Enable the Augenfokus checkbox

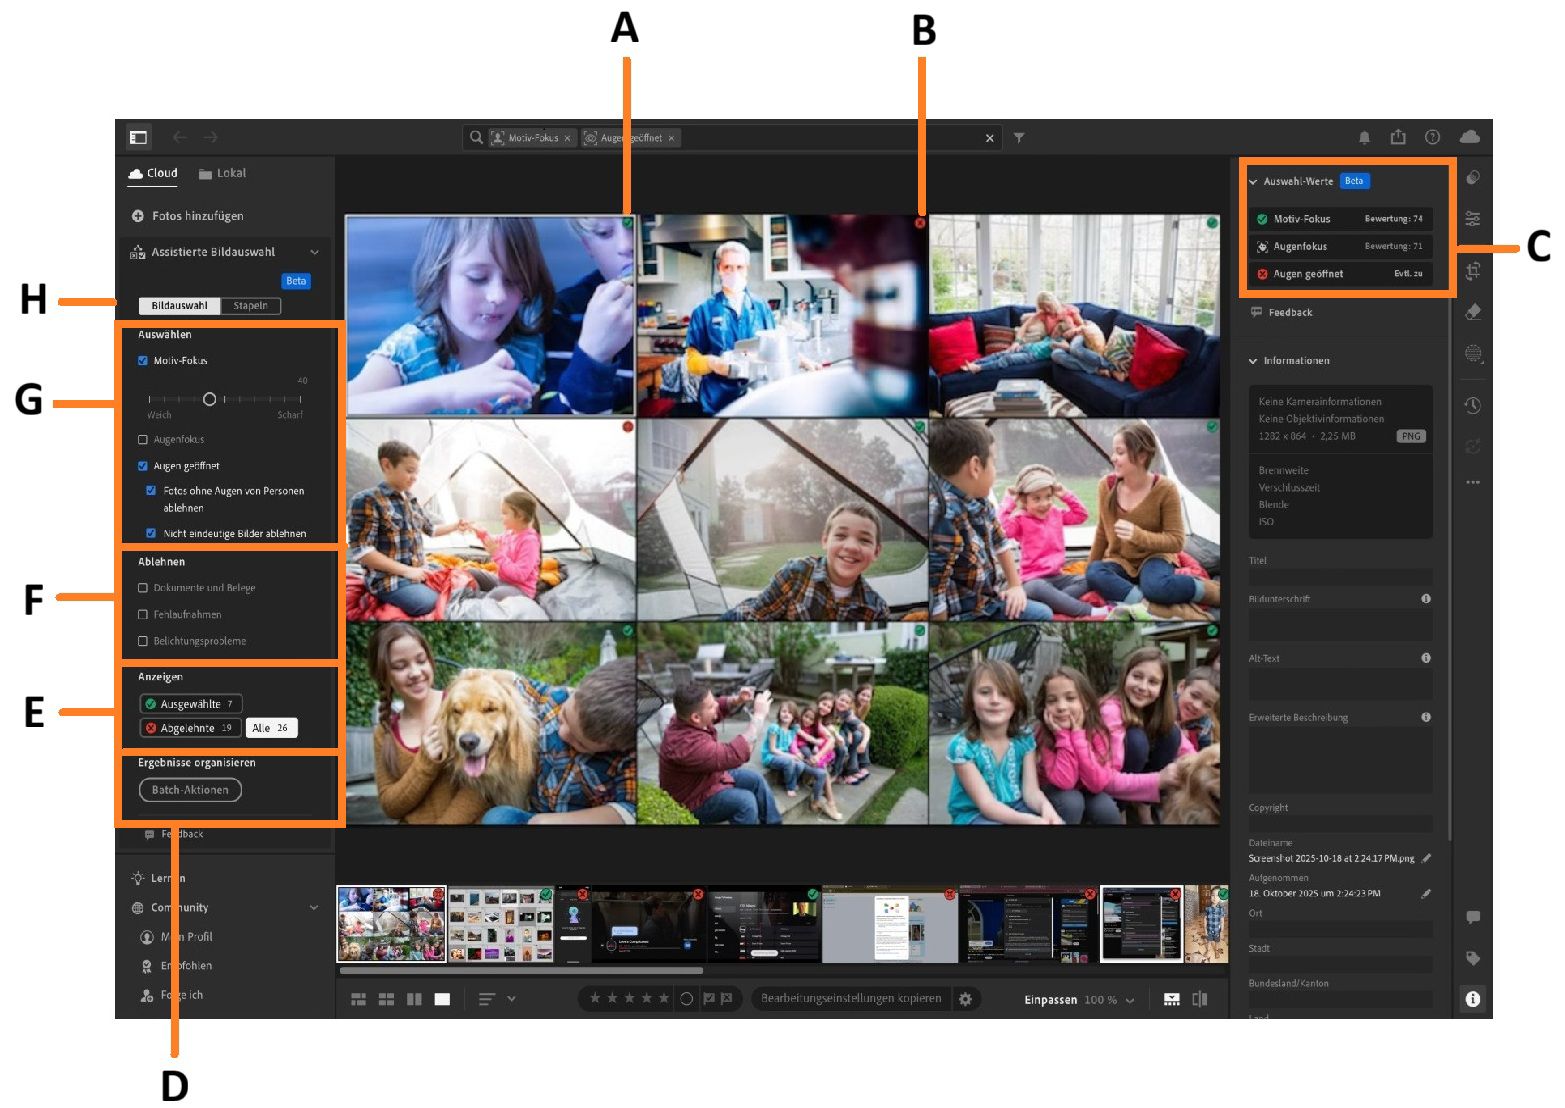click(x=141, y=439)
